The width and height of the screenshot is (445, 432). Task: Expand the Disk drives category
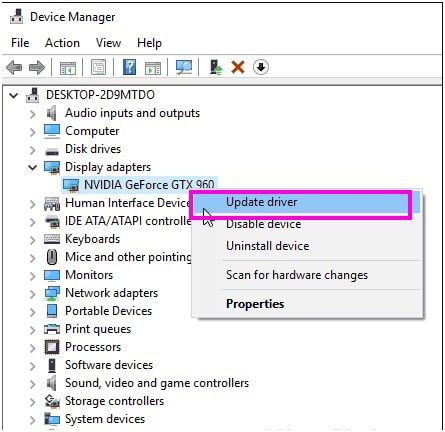click(32, 150)
